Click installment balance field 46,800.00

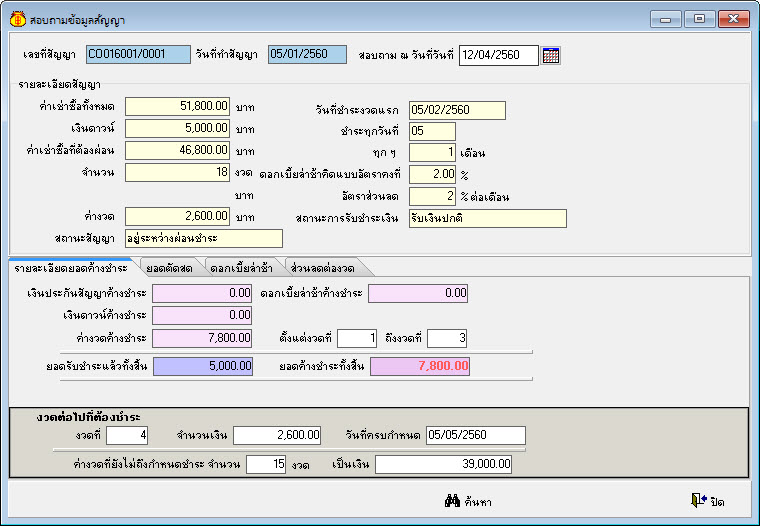click(x=177, y=150)
